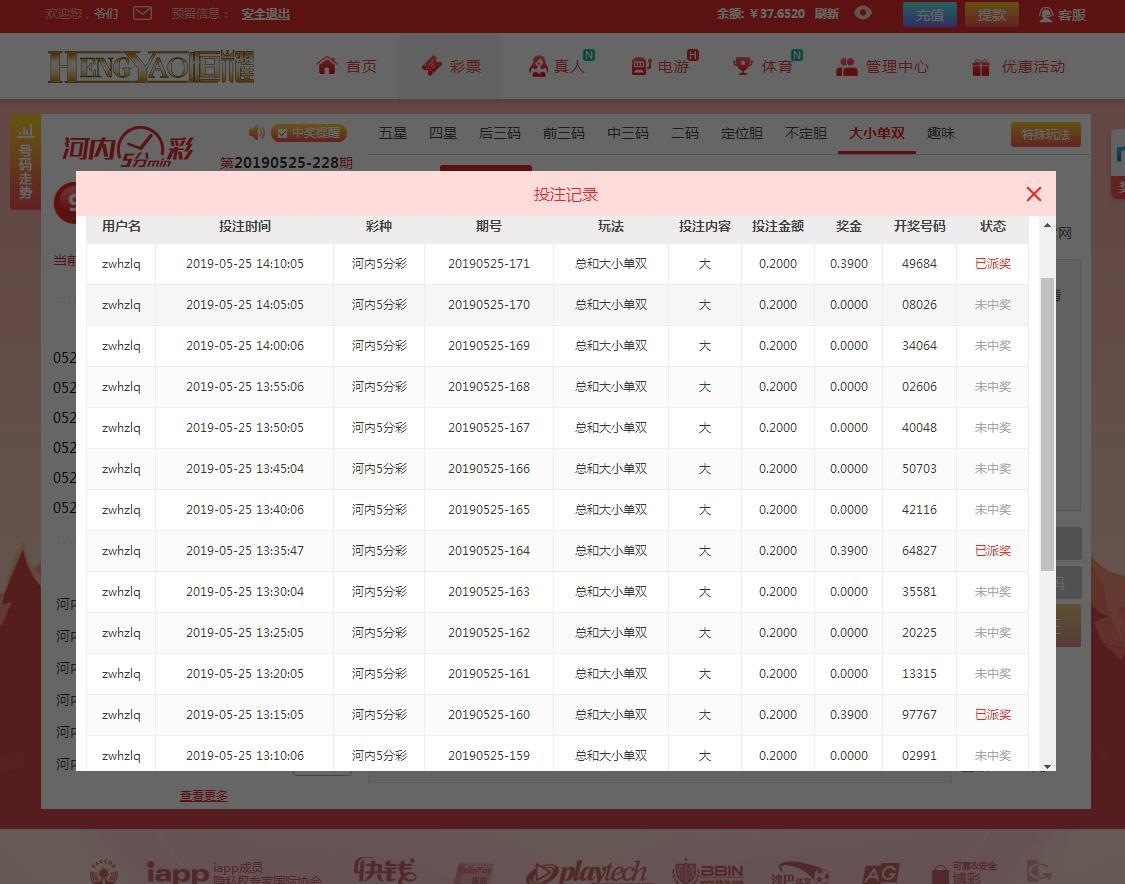Click draw number 40048
The image size is (1125, 884).
919,428
